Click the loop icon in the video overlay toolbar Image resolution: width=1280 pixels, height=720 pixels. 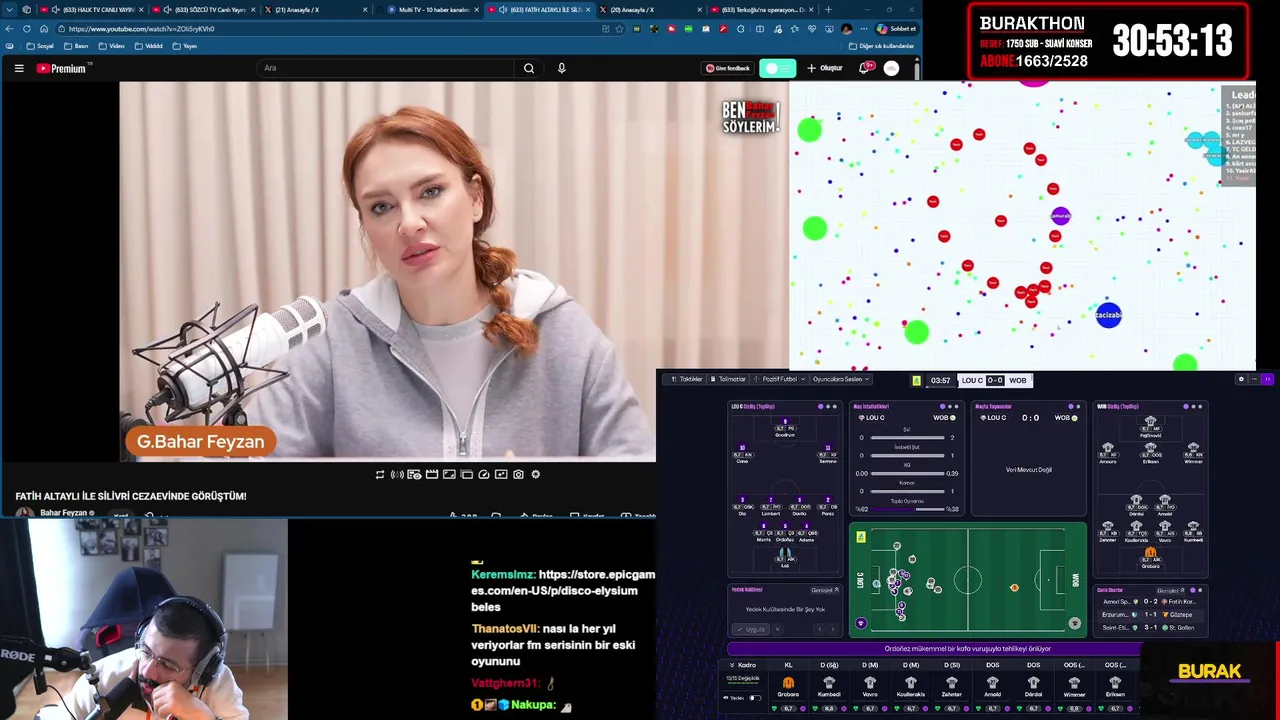[380, 474]
